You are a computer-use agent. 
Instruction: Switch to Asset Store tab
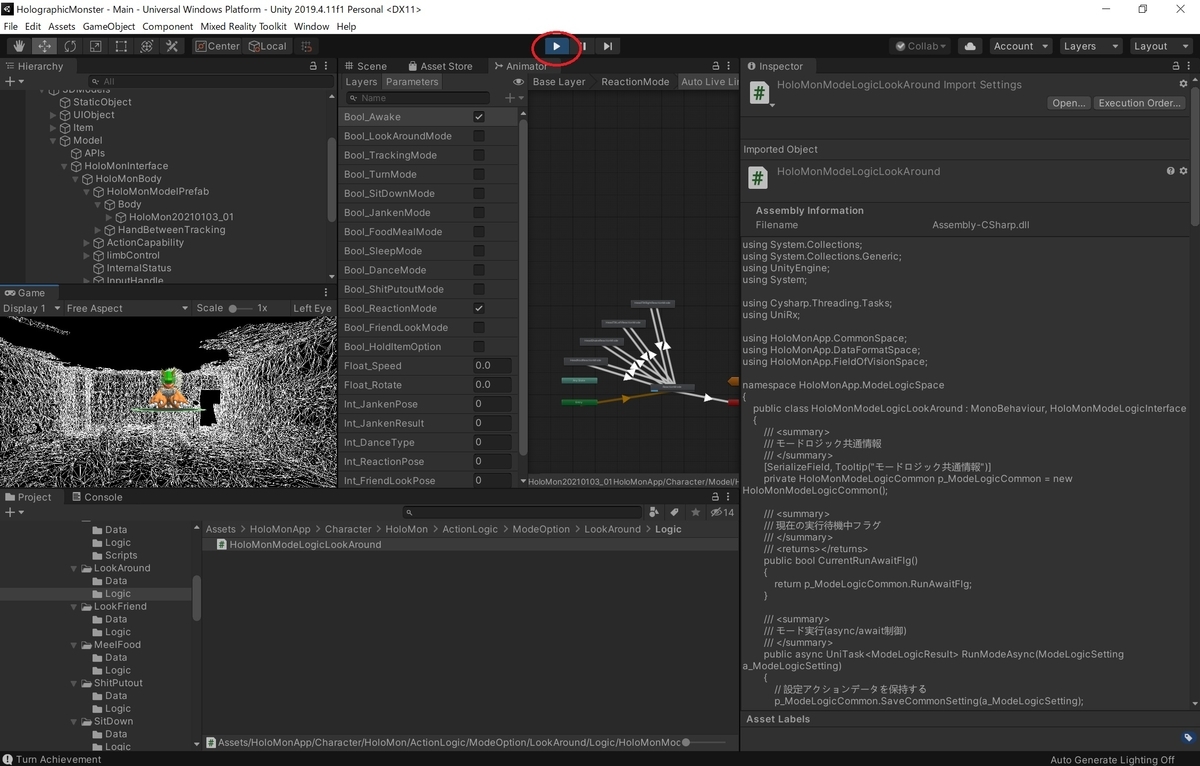(x=438, y=66)
